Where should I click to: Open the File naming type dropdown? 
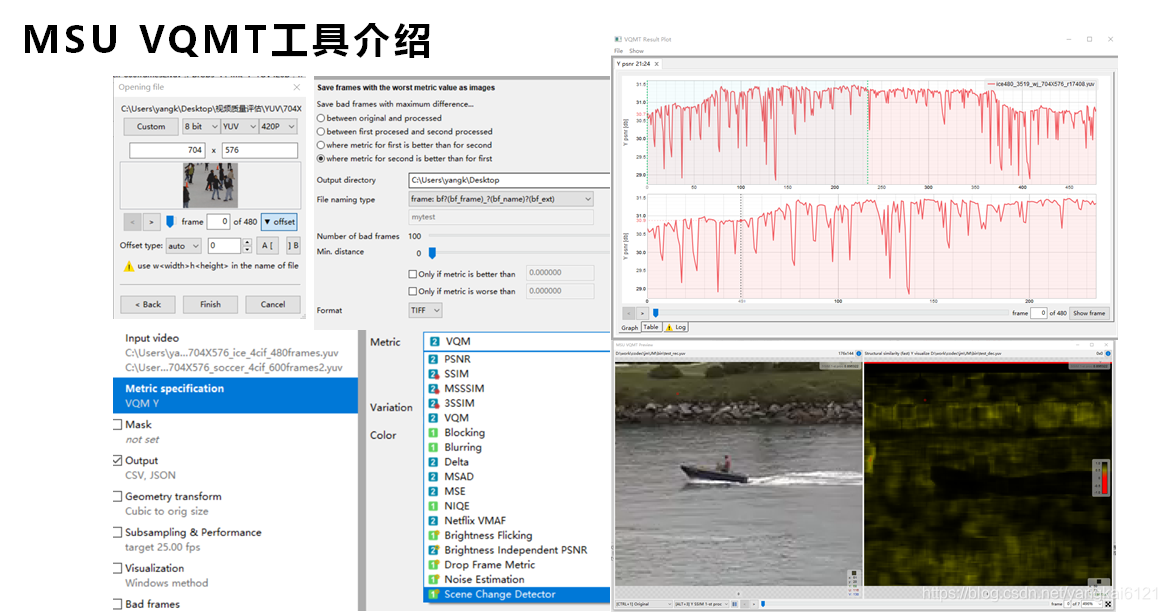click(x=501, y=199)
